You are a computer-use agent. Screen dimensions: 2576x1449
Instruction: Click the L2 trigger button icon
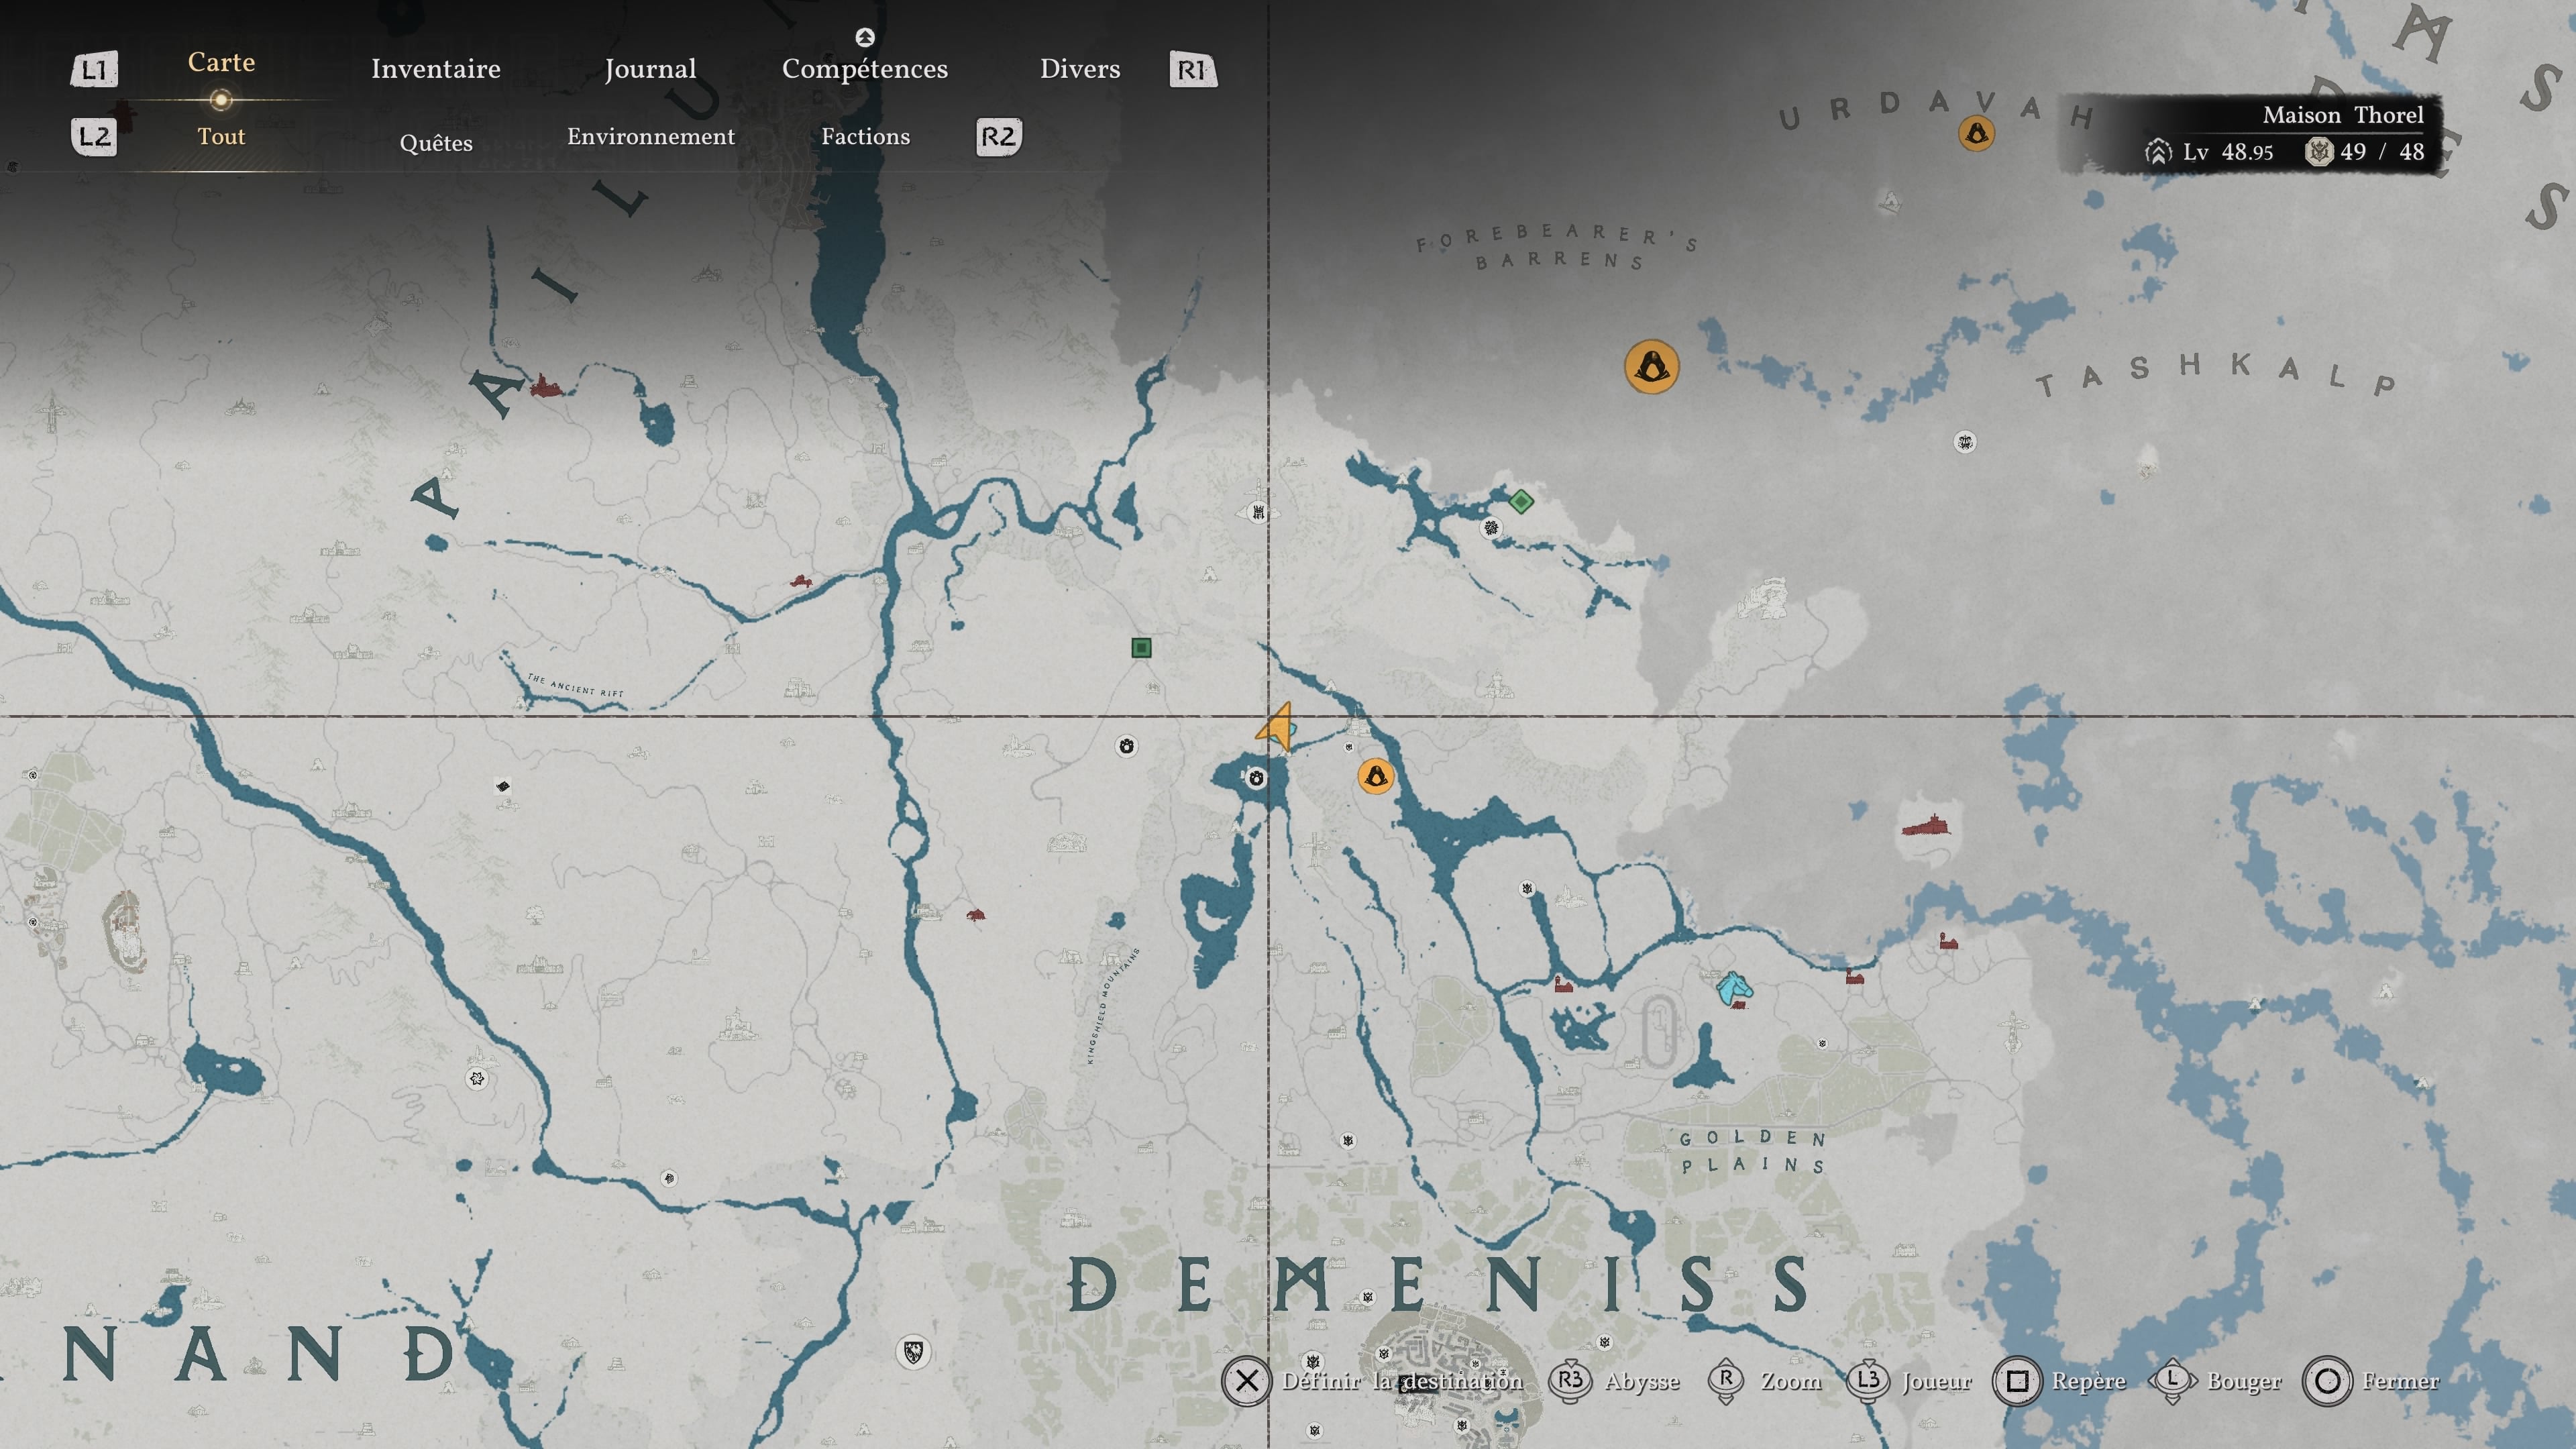click(x=94, y=136)
